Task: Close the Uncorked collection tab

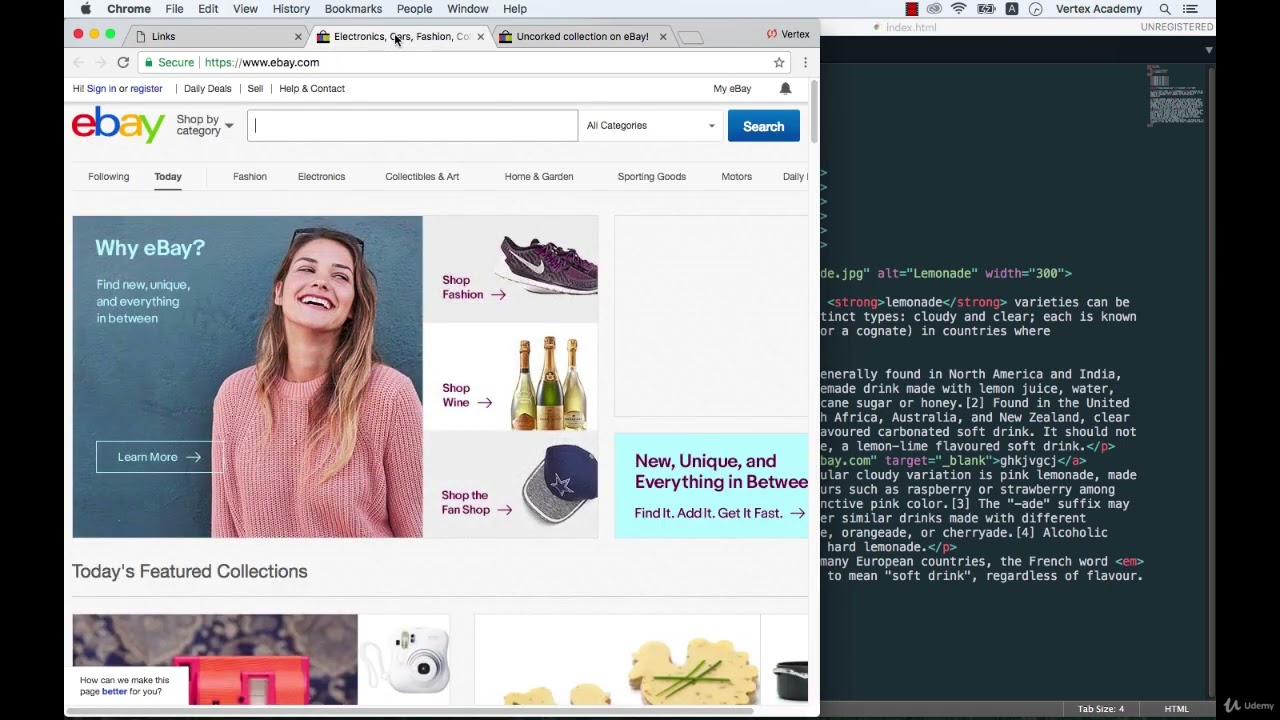Action: 662,37
